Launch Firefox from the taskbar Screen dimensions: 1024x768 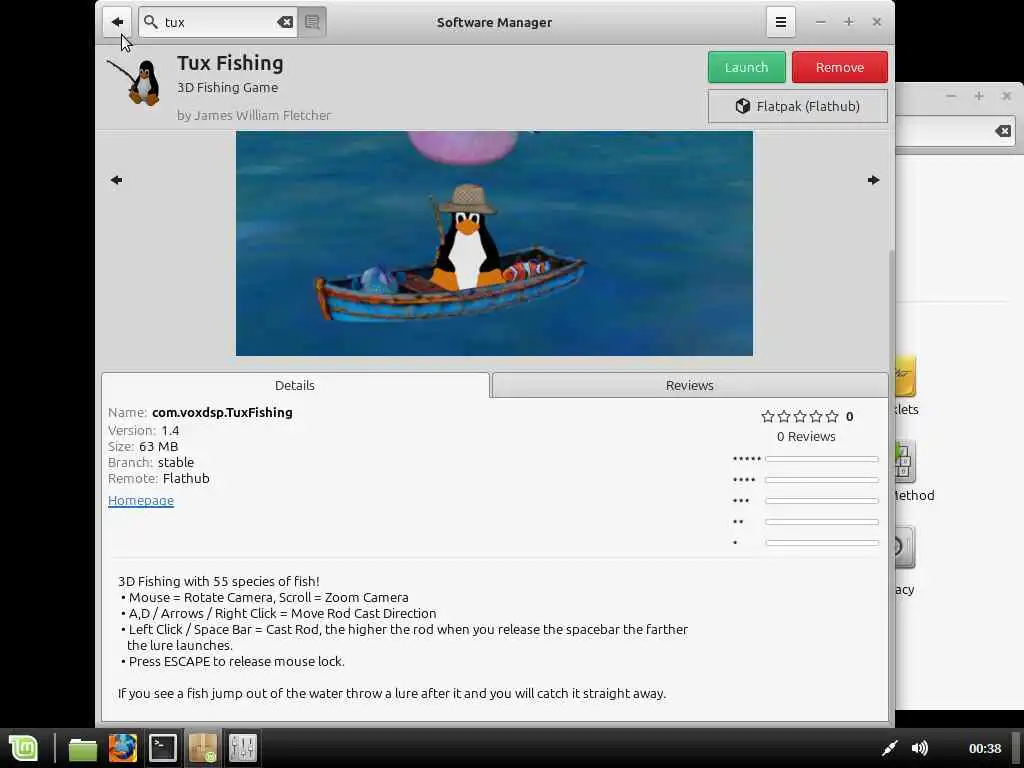[123, 748]
